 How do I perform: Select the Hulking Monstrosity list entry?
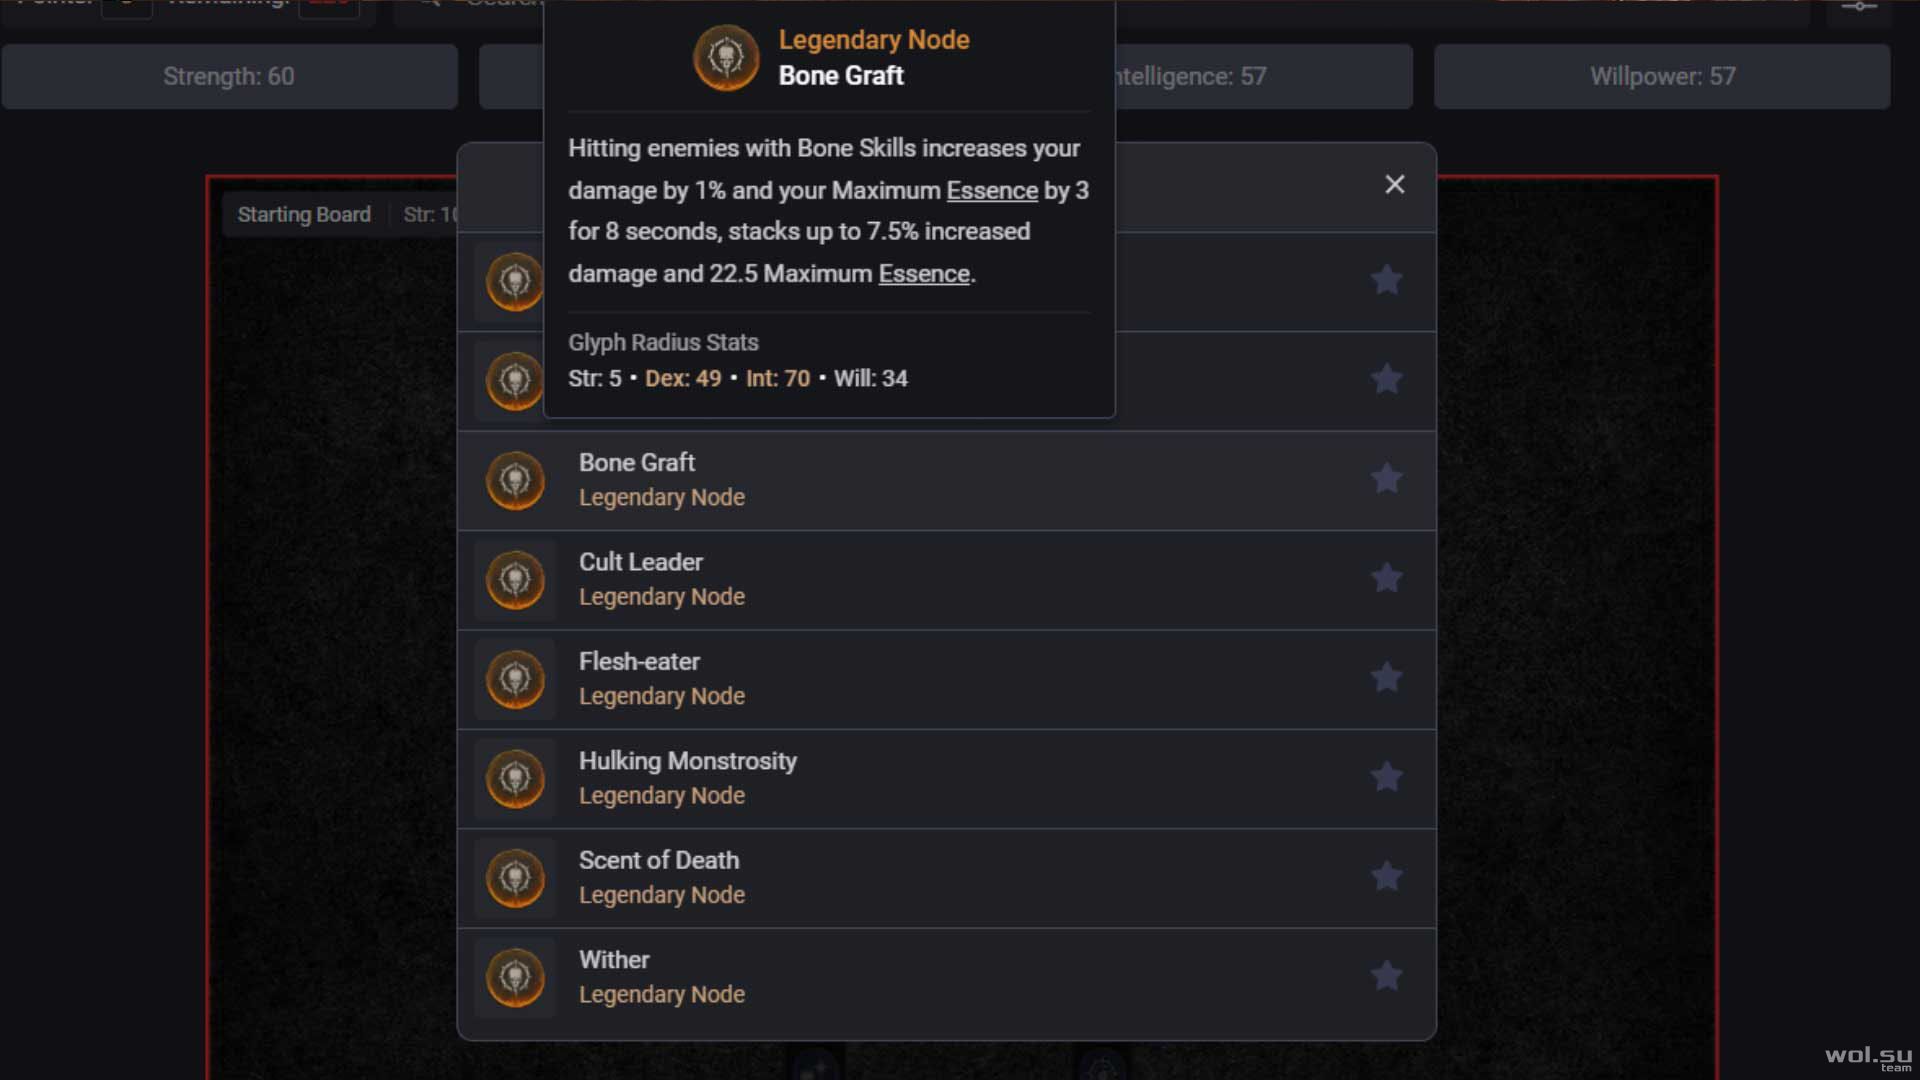coord(946,779)
